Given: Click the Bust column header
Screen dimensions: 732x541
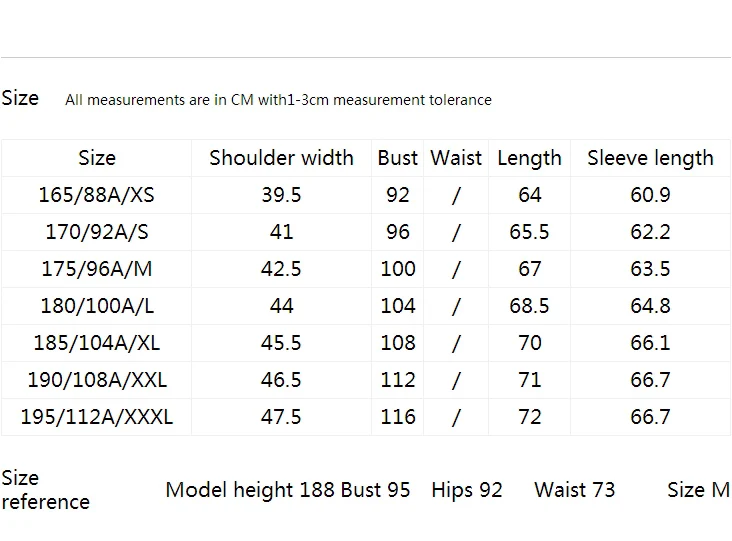Looking at the screenshot, I should click(x=397, y=158).
